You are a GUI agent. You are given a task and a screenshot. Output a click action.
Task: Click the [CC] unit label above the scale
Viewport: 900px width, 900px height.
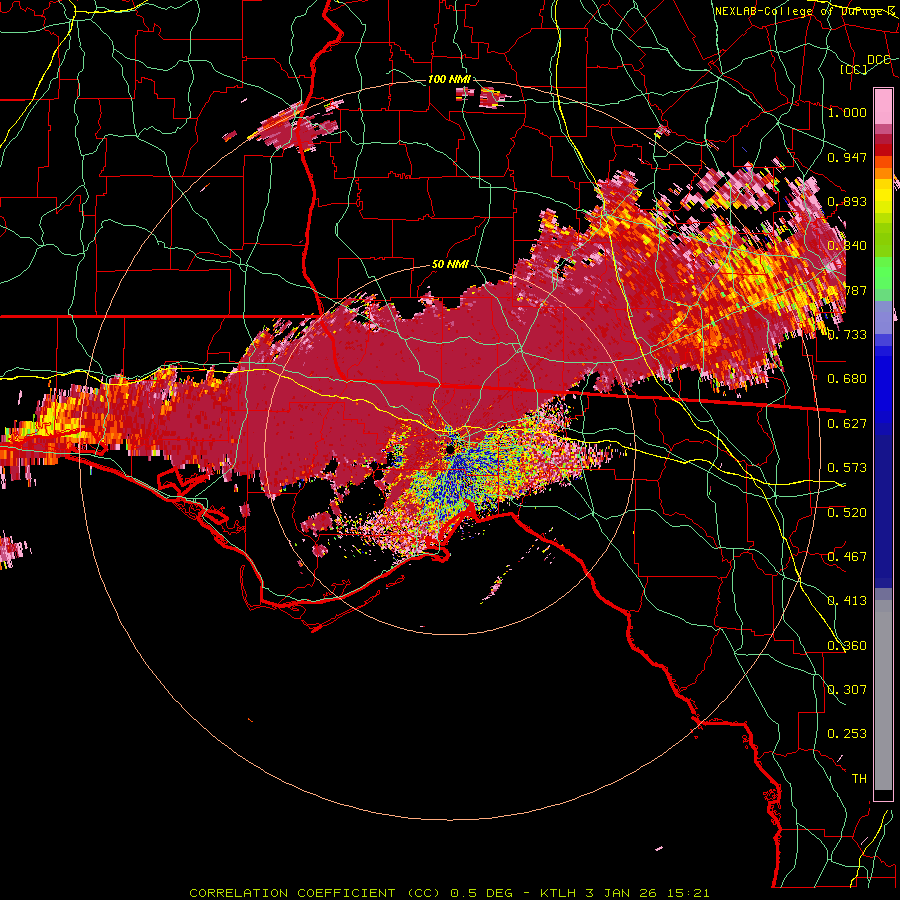854,70
